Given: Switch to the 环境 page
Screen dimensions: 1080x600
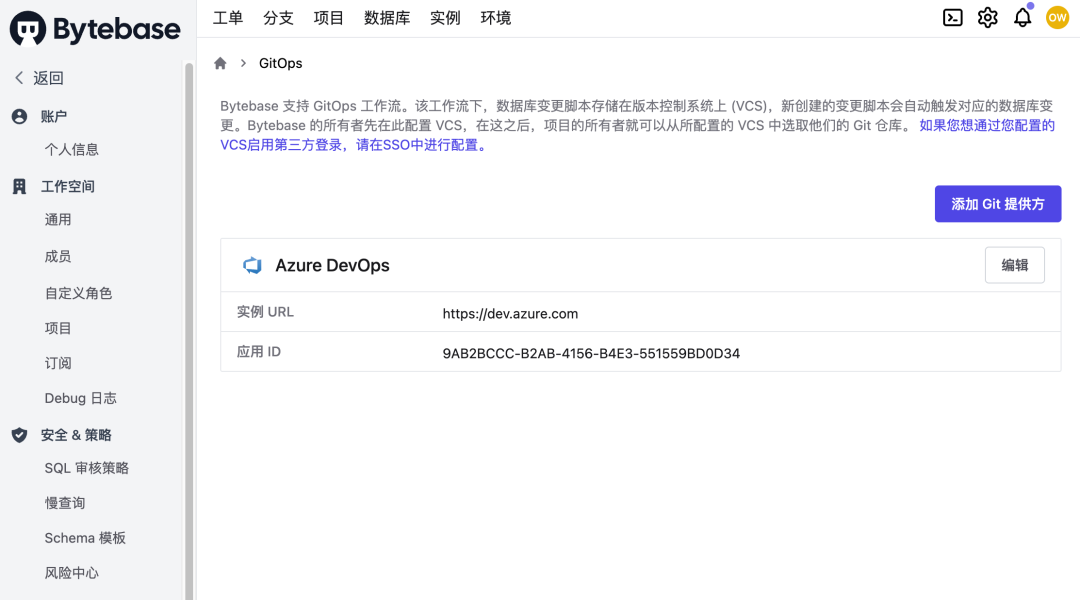Looking at the screenshot, I should [496, 18].
